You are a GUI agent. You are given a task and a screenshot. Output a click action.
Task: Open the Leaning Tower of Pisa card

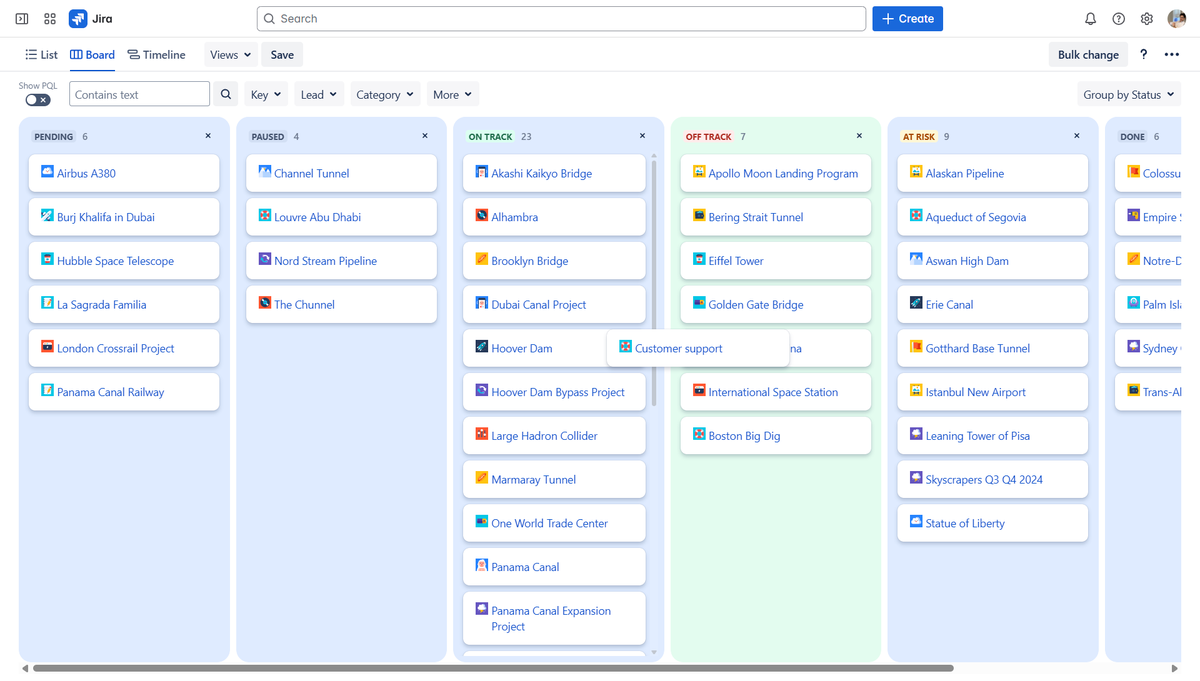click(x=992, y=436)
